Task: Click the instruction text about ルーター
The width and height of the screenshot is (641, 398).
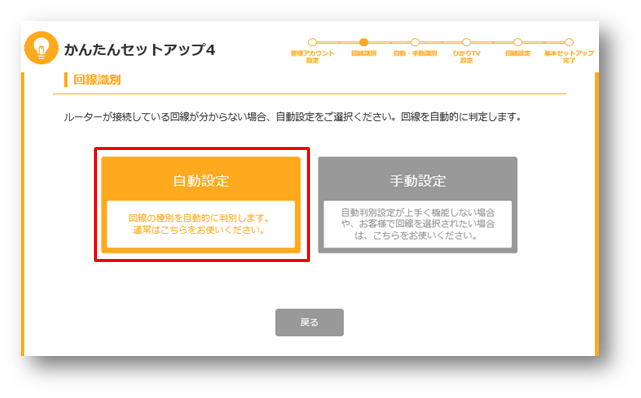Action: [293, 117]
